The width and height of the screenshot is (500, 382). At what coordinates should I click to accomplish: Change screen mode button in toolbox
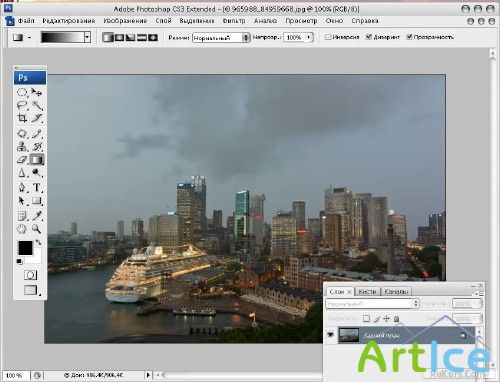[30, 290]
